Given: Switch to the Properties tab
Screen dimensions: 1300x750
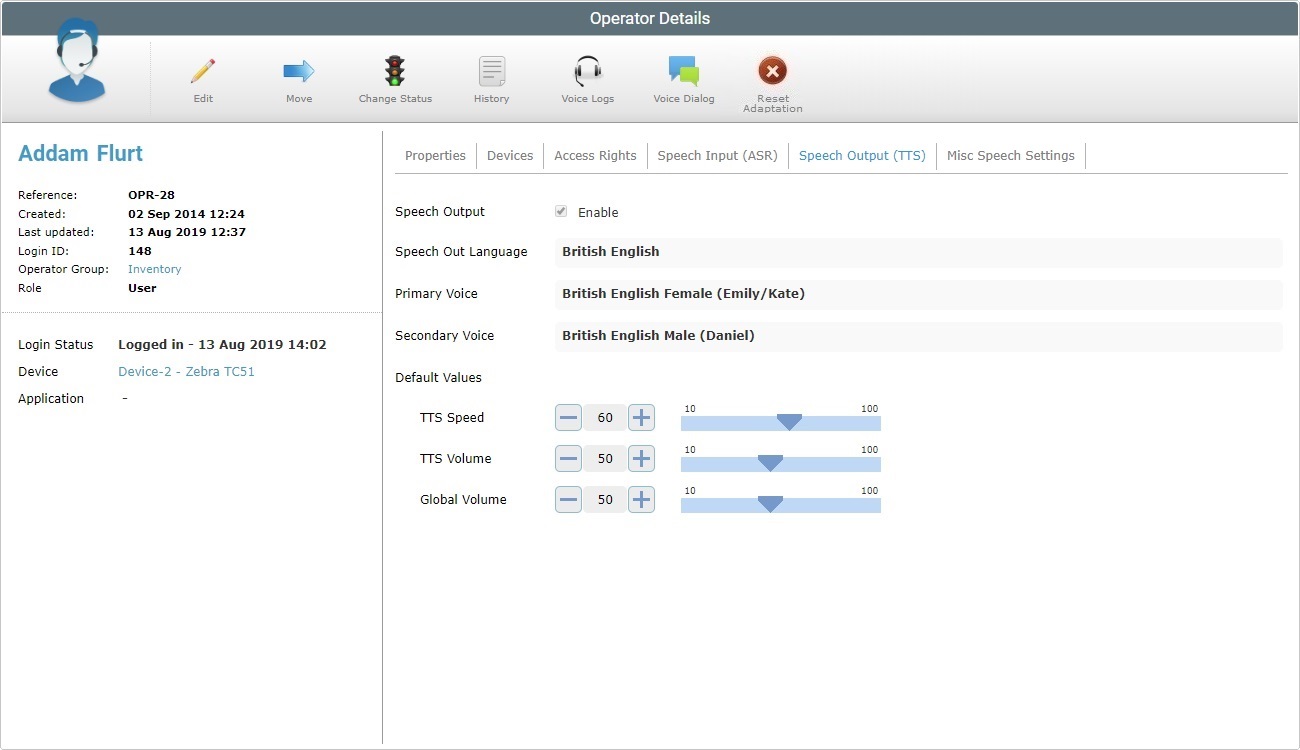Looking at the screenshot, I should [x=435, y=155].
